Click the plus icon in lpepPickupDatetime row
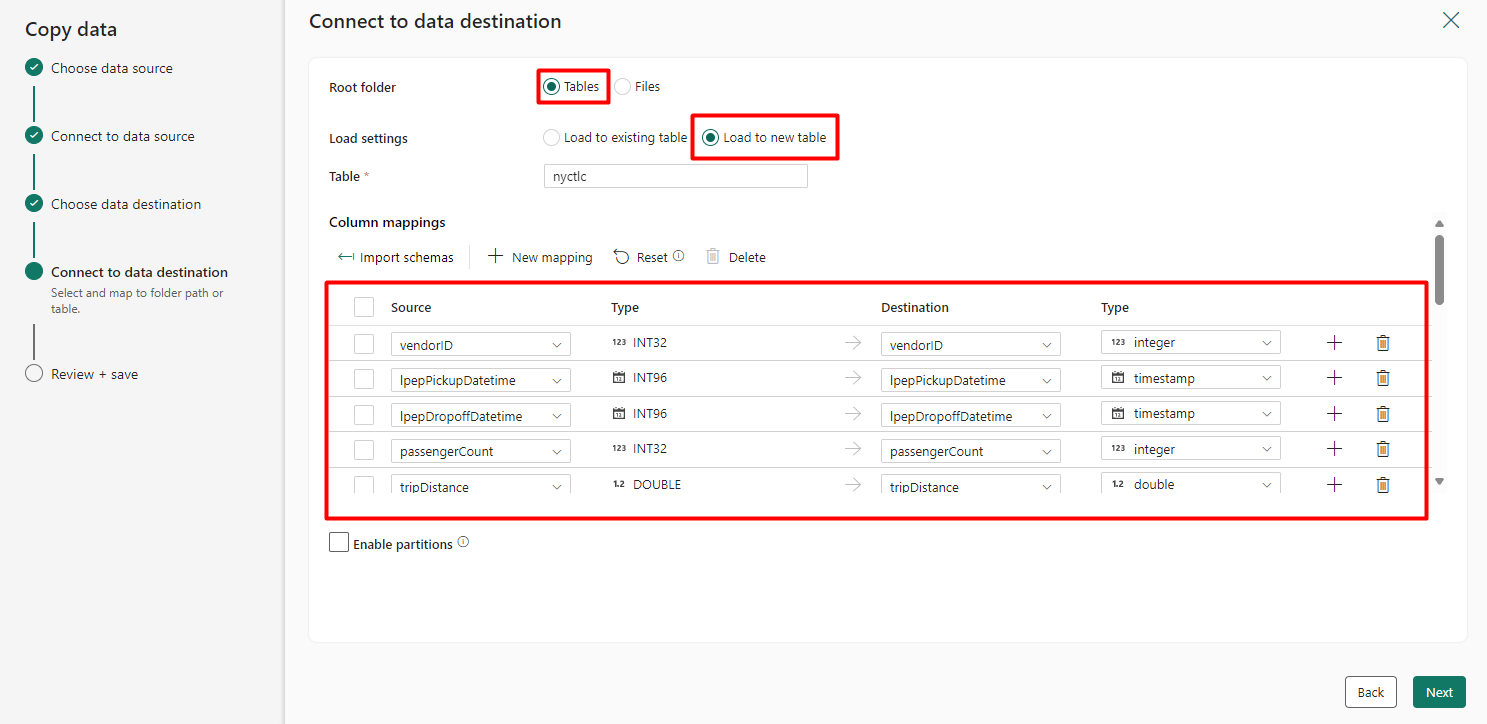The width and height of the screenshot is (1487, 724). pos(1334,378)
